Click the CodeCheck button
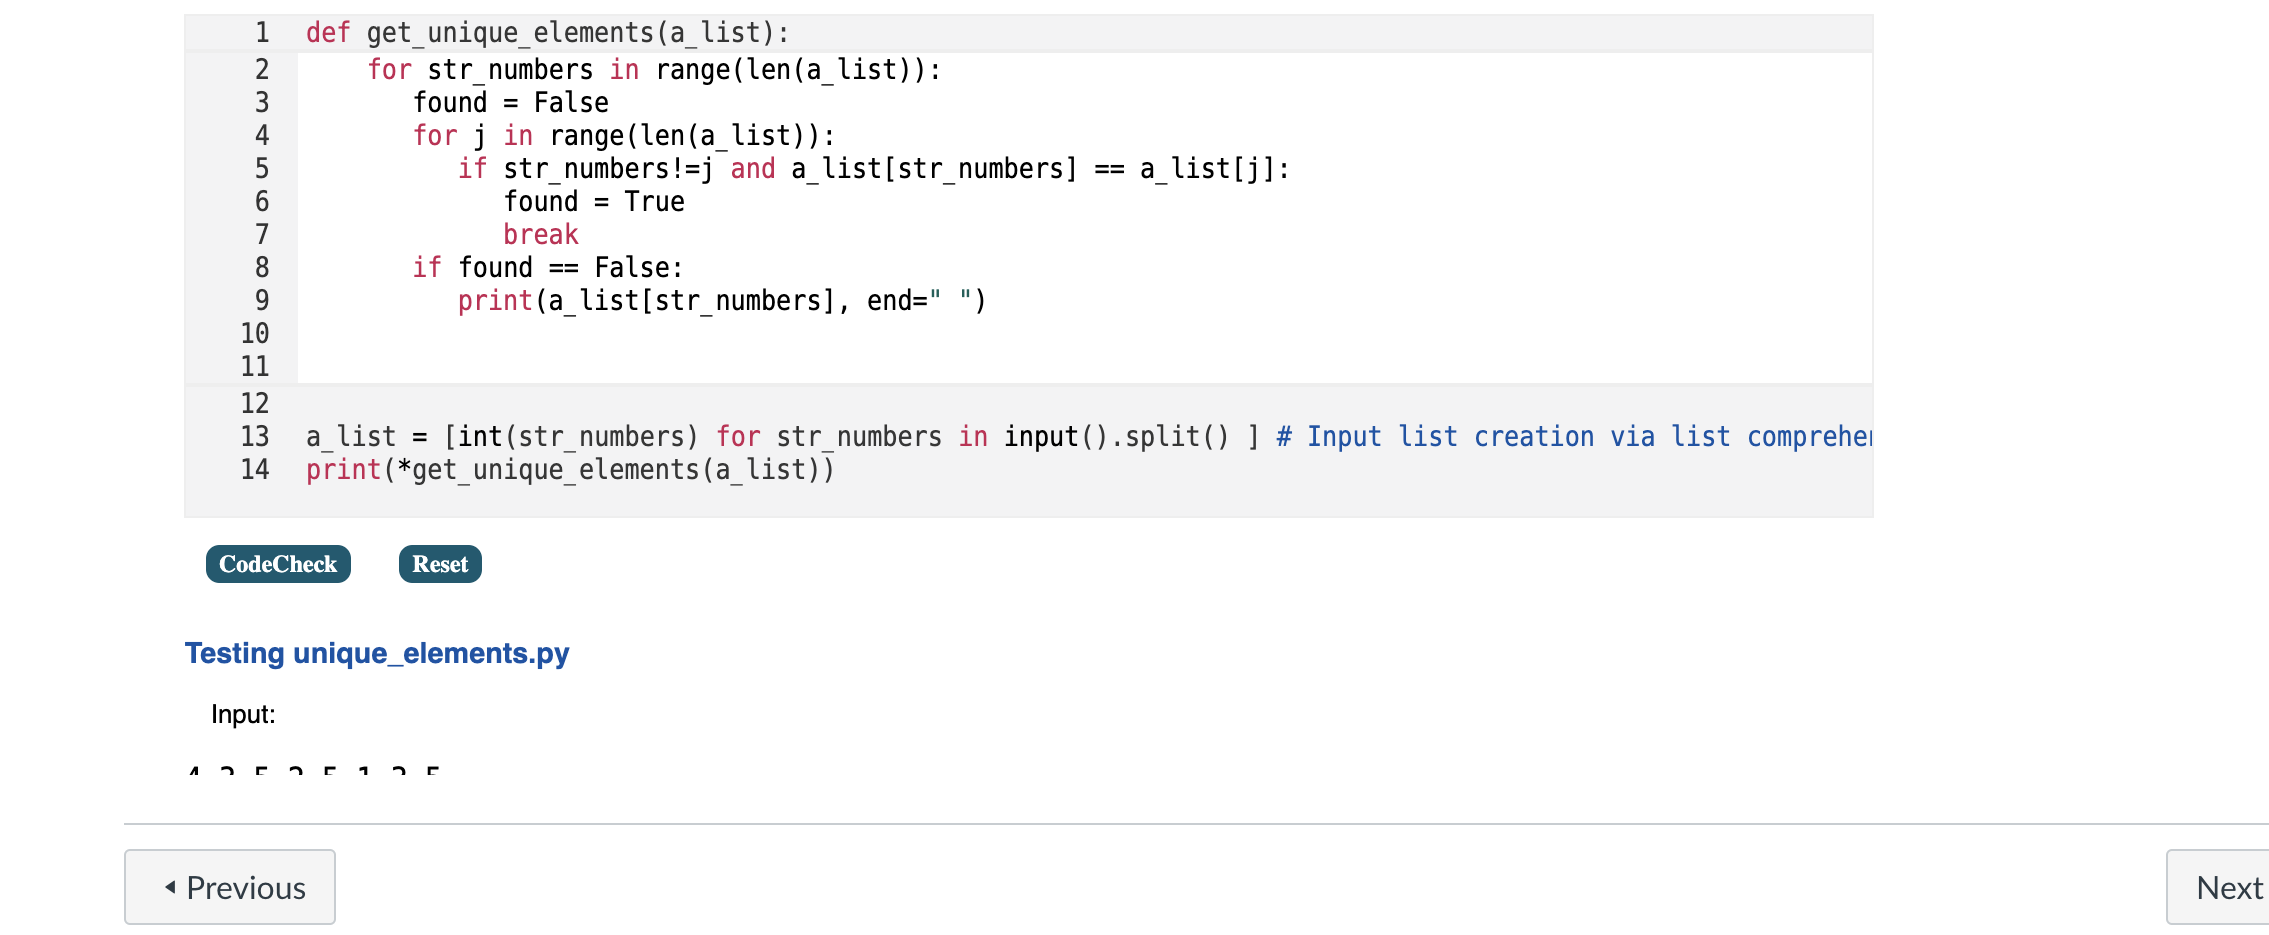Image resolution: width=2269 pixels, height=935 pixels. coord(277,564)
